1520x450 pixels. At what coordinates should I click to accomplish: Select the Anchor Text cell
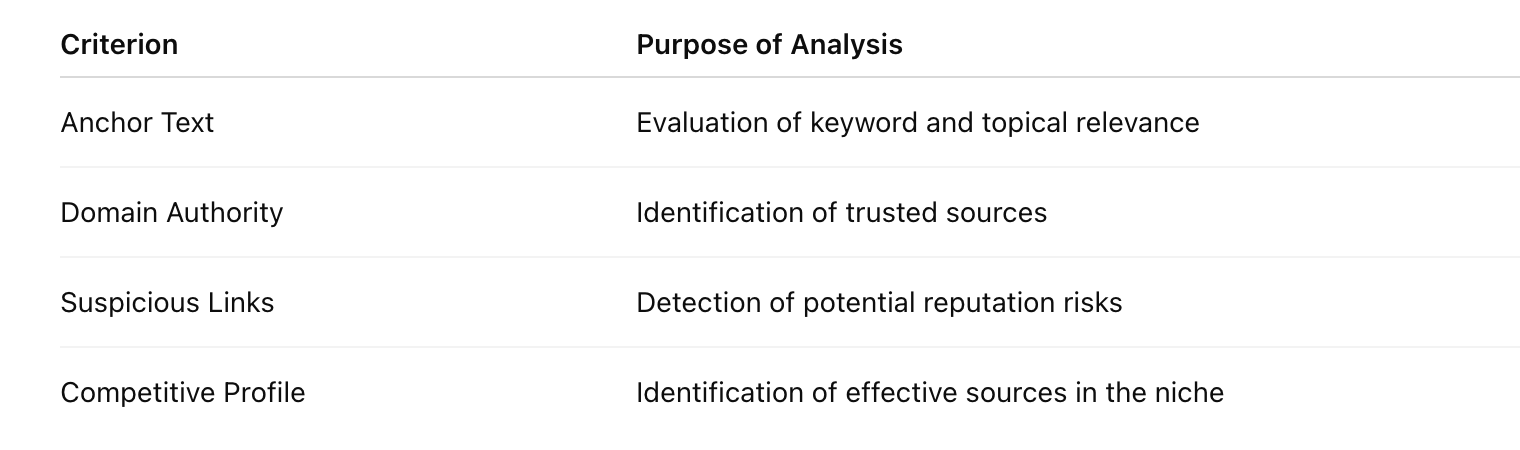137,123
